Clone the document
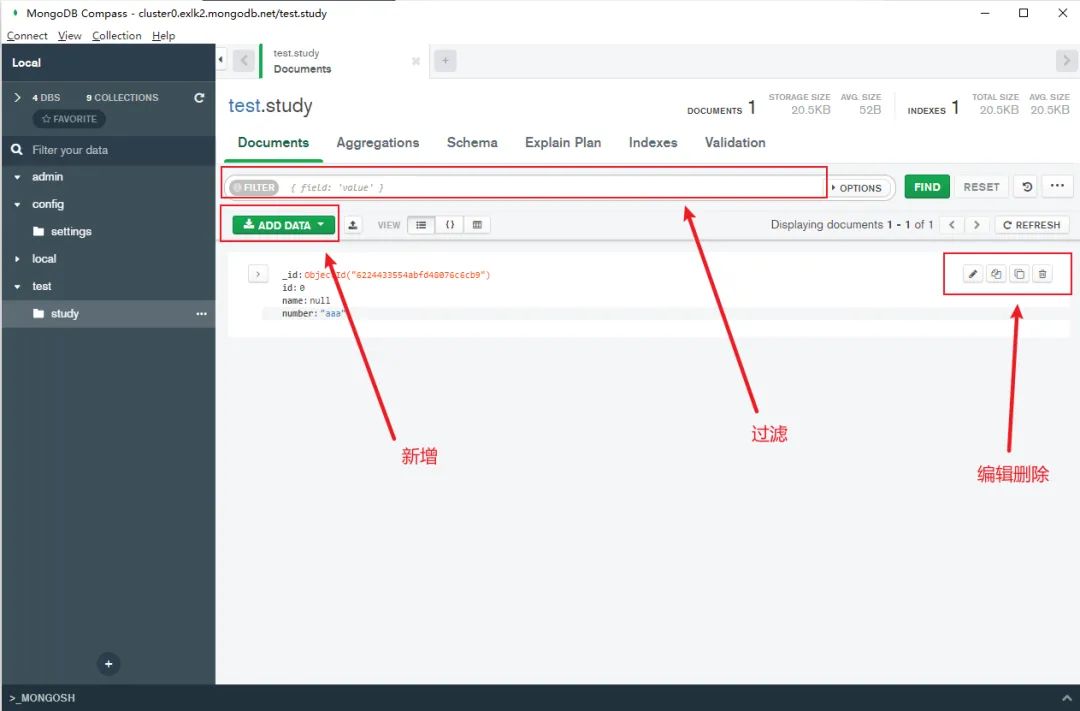 1019,274
